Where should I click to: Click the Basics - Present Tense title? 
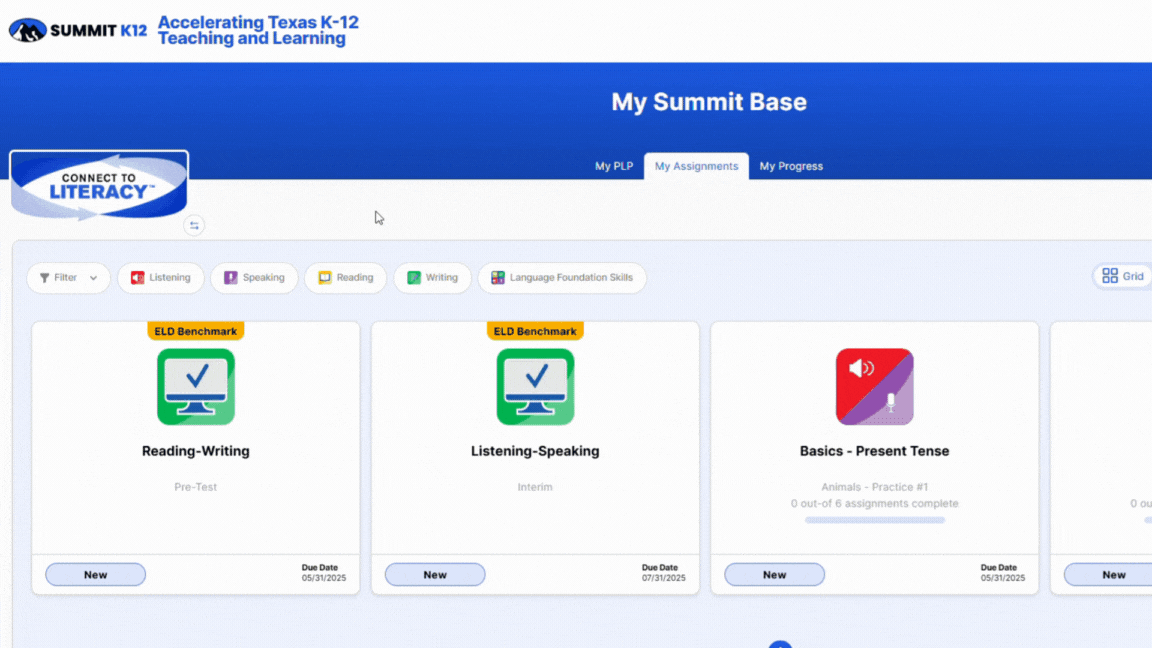pyautogui.click(x=874, y=451)
